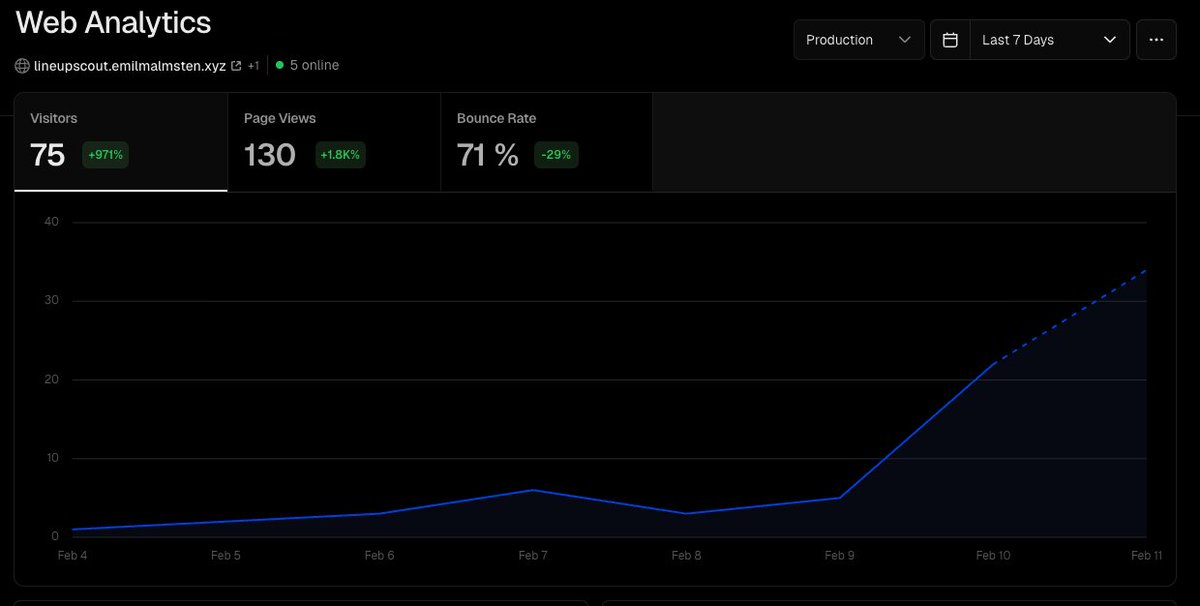Click the Web Analytics heading
The height and width of the screenshot is (606, 1200).
(114, 22)
